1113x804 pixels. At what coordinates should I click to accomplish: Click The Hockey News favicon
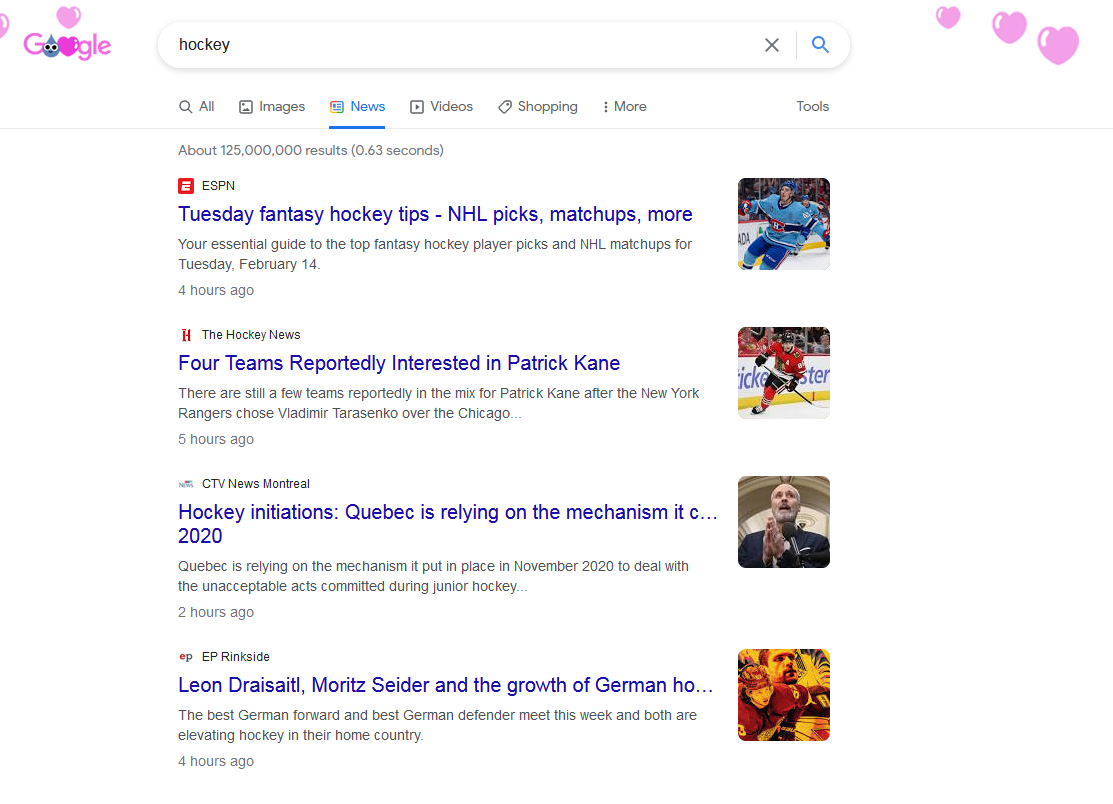coord(186,335)
